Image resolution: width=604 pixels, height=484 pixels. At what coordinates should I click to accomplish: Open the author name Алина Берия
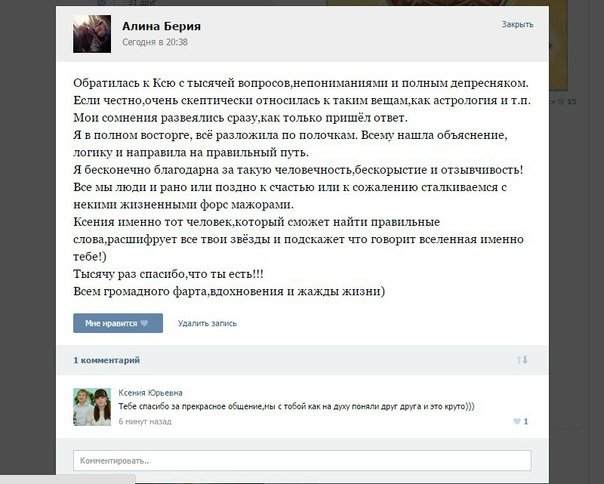pyautogui.click(x=161, y=26)
